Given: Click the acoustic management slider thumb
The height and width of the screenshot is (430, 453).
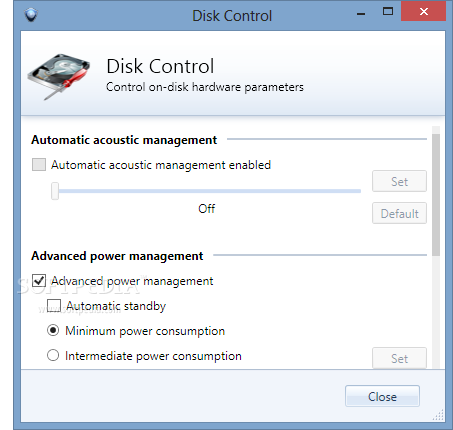Looking at the screenshot, I should point(55,191).
